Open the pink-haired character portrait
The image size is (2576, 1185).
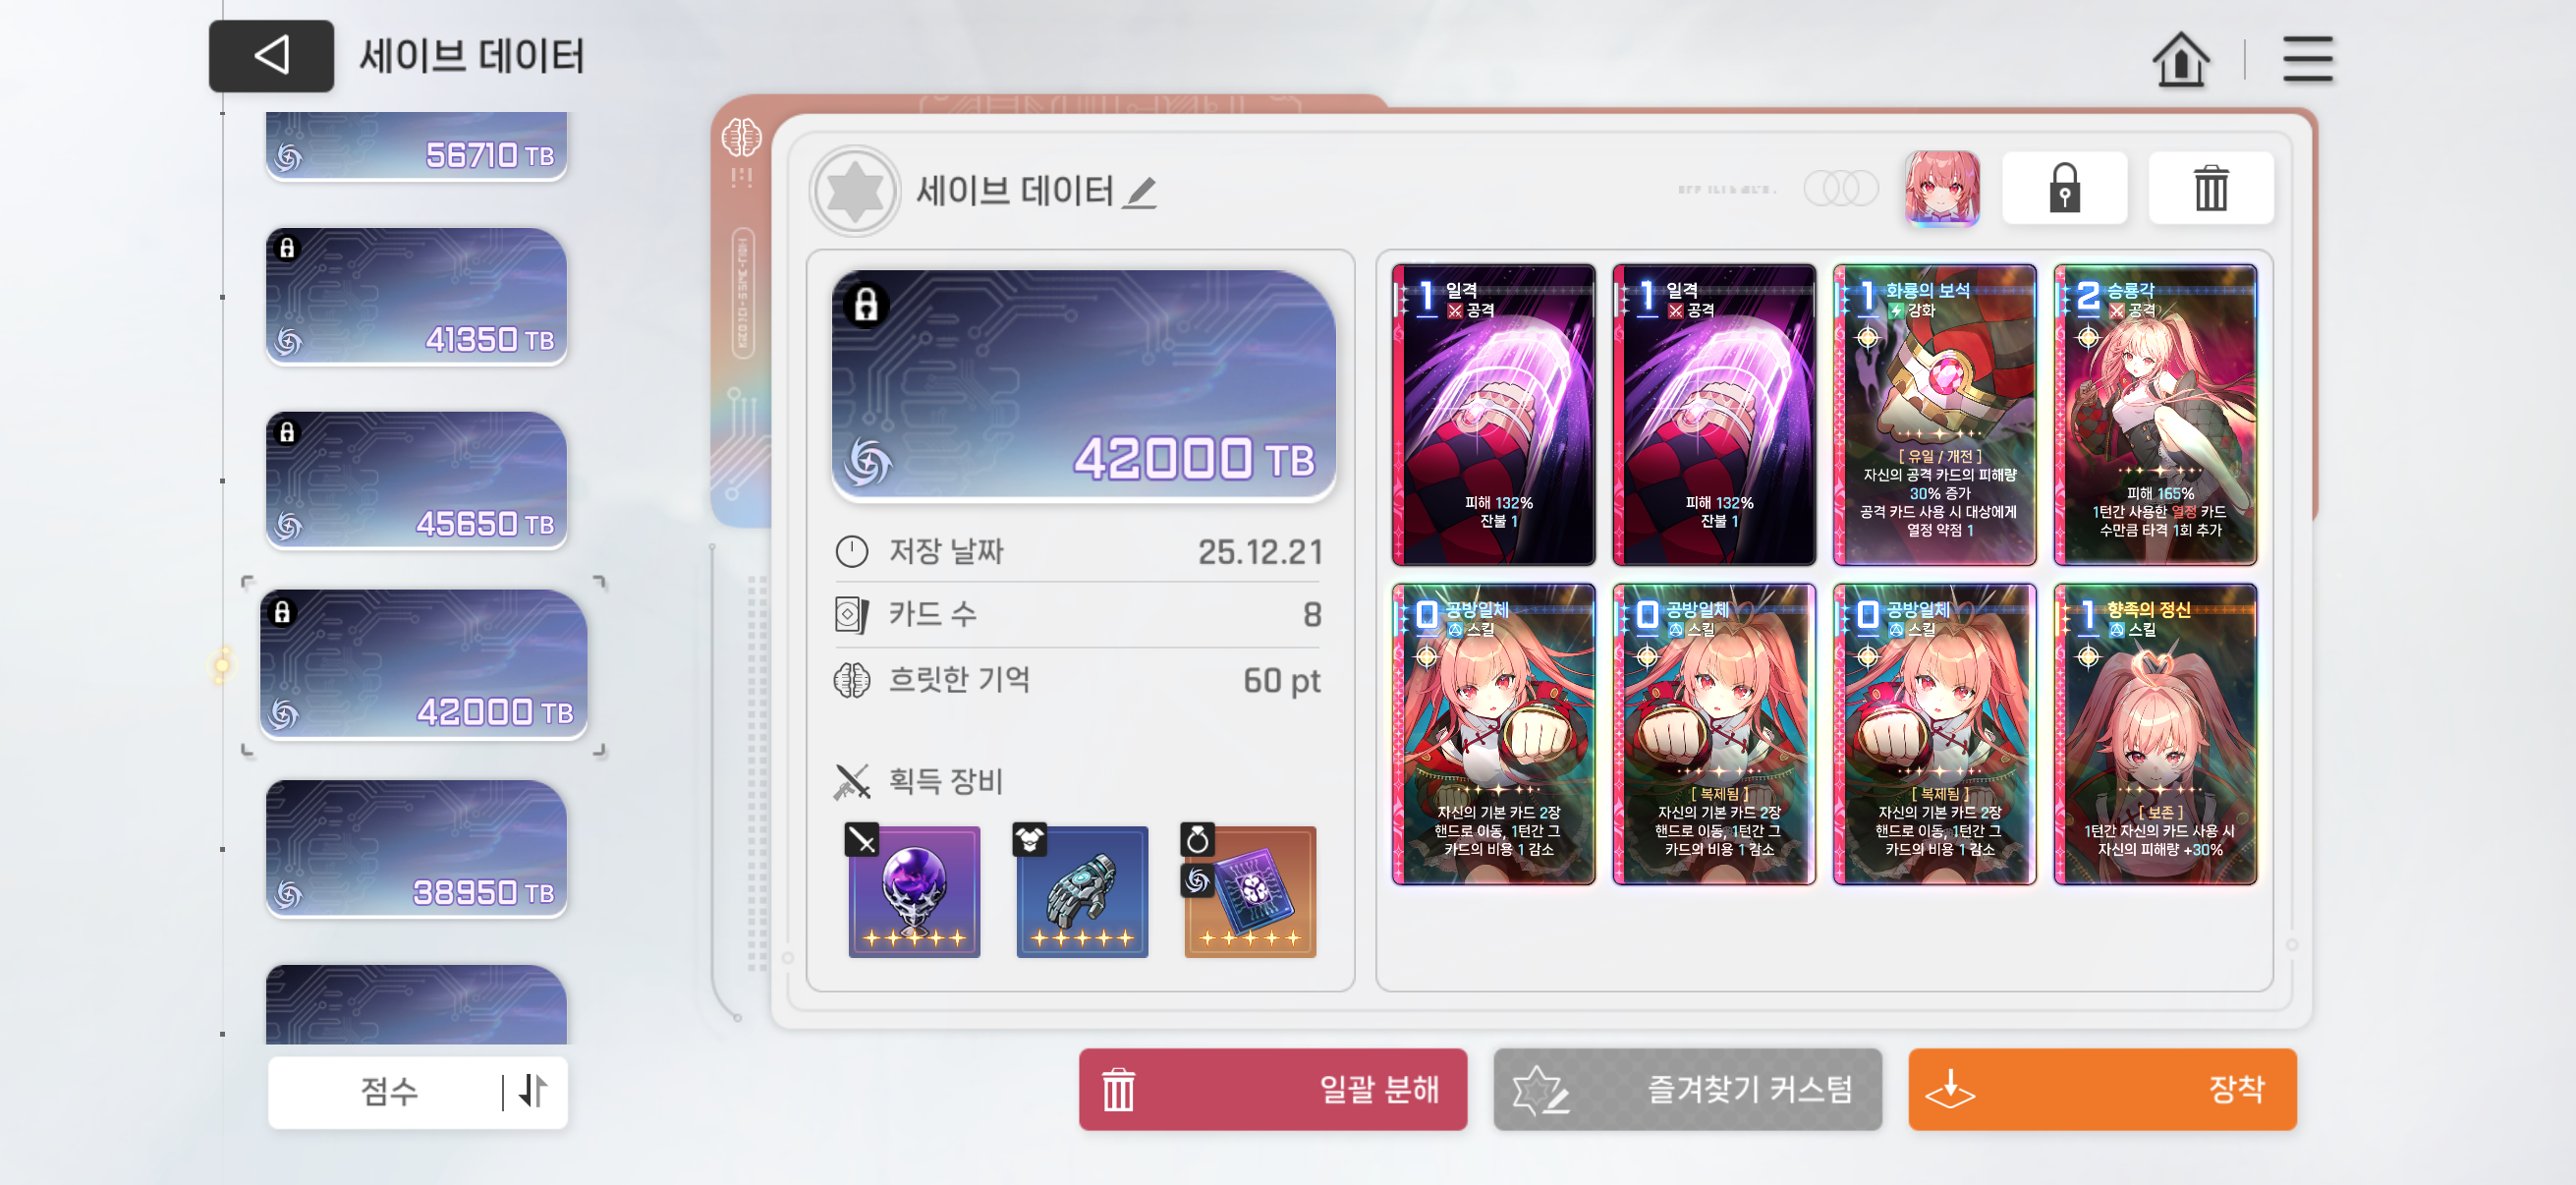tap(1941, 188)
